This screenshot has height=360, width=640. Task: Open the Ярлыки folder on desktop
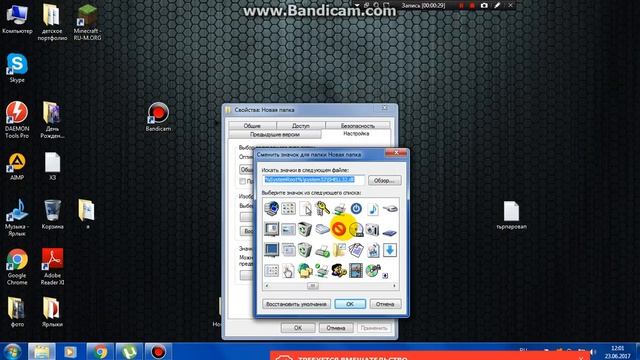(52, 313)
